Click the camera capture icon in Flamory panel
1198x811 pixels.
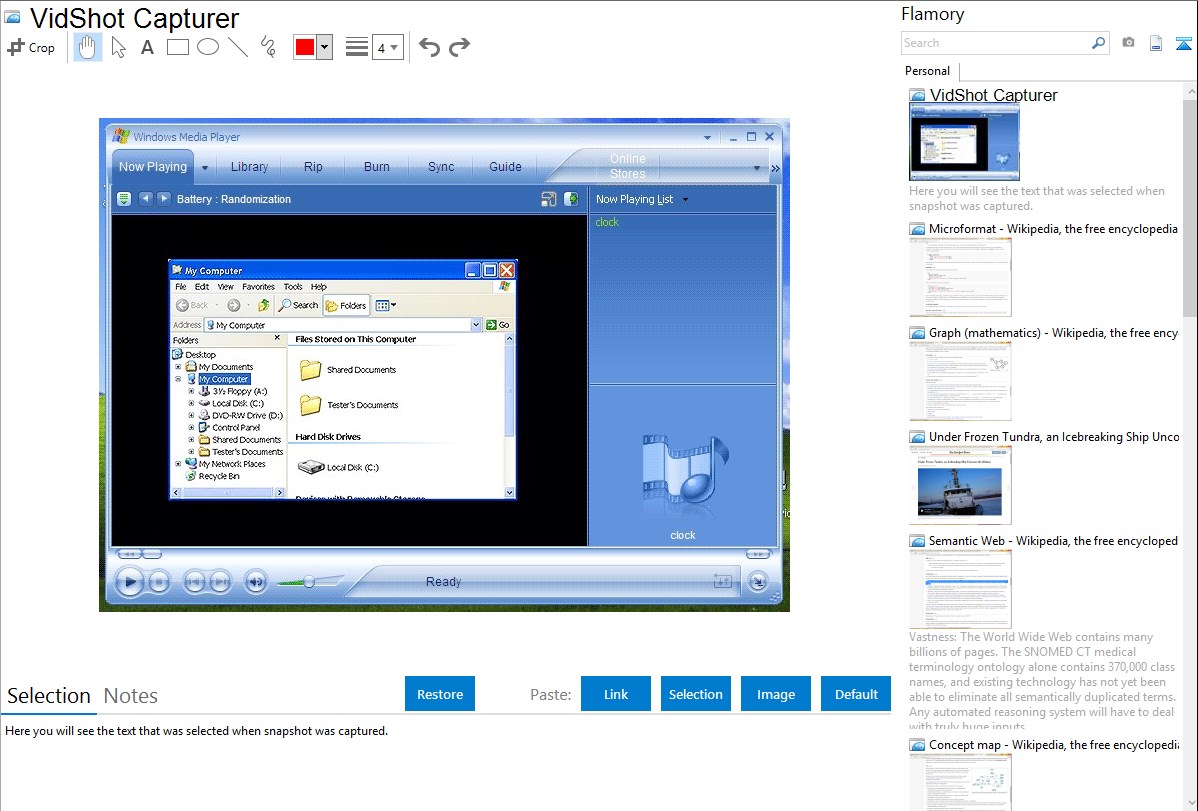pyautogui.click(x=1128, y=43)
